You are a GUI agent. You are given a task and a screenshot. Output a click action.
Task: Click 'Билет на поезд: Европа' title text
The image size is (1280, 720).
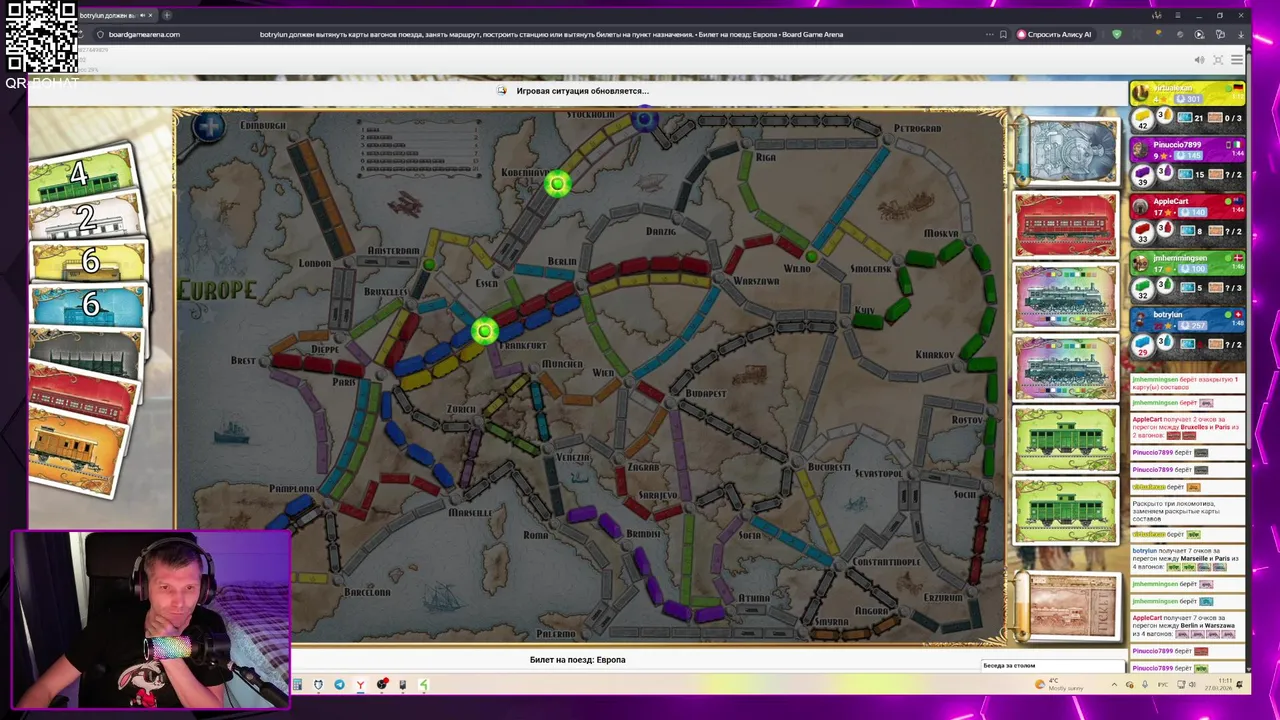tap(577, 660)
